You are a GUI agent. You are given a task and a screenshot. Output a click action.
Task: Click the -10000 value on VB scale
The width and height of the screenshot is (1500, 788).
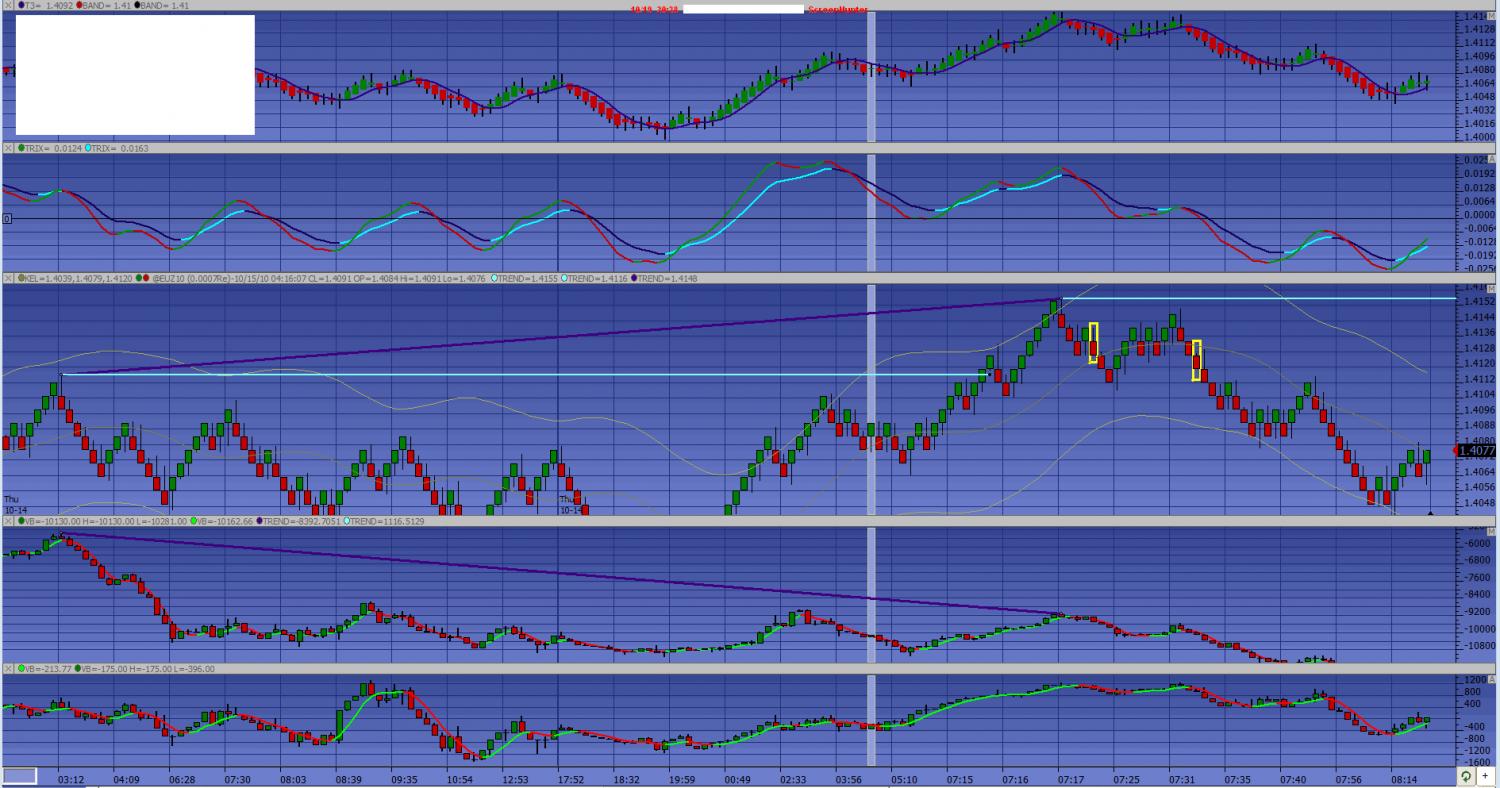click(1481, 629)
